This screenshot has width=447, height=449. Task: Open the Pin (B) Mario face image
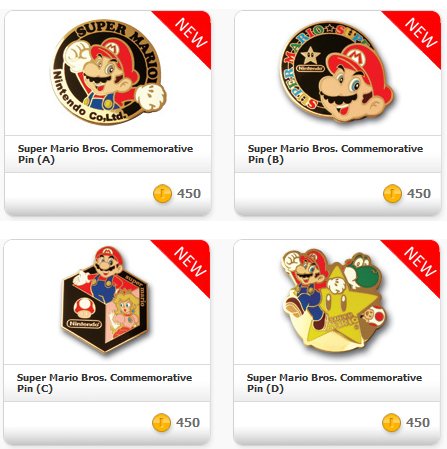(337, 71)
